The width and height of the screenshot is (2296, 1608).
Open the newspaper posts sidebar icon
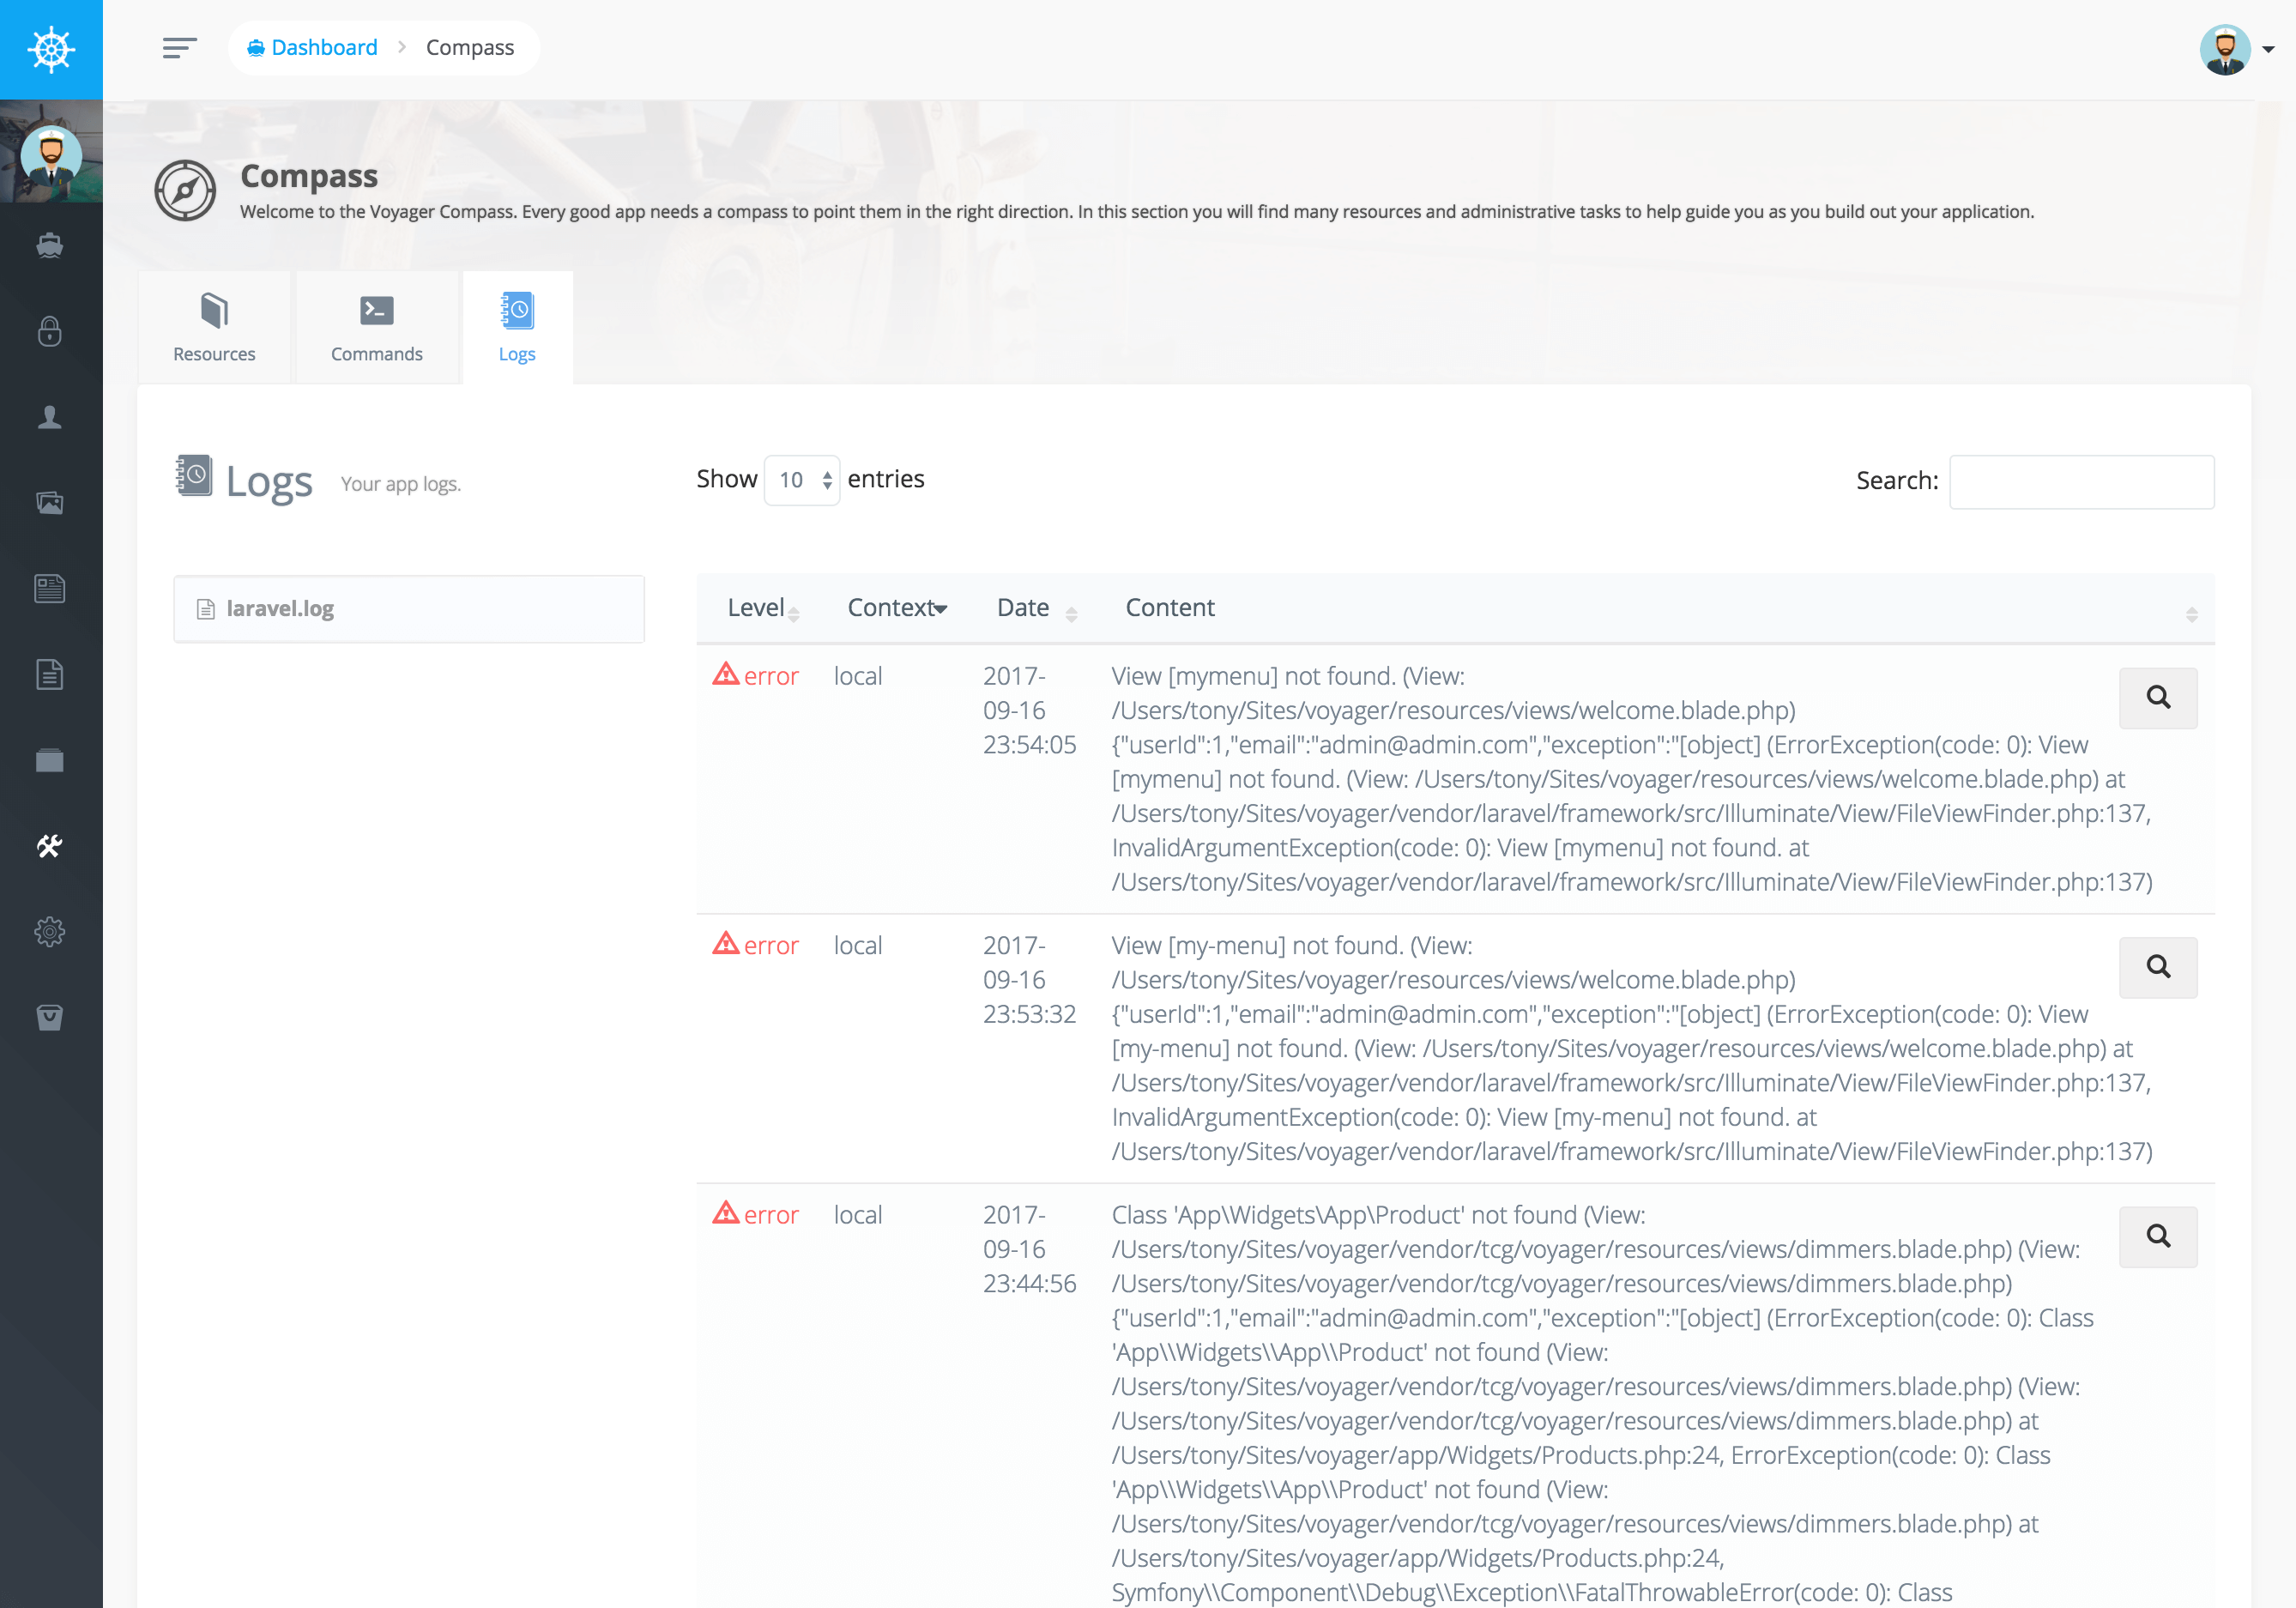click(x=50, y=588)
